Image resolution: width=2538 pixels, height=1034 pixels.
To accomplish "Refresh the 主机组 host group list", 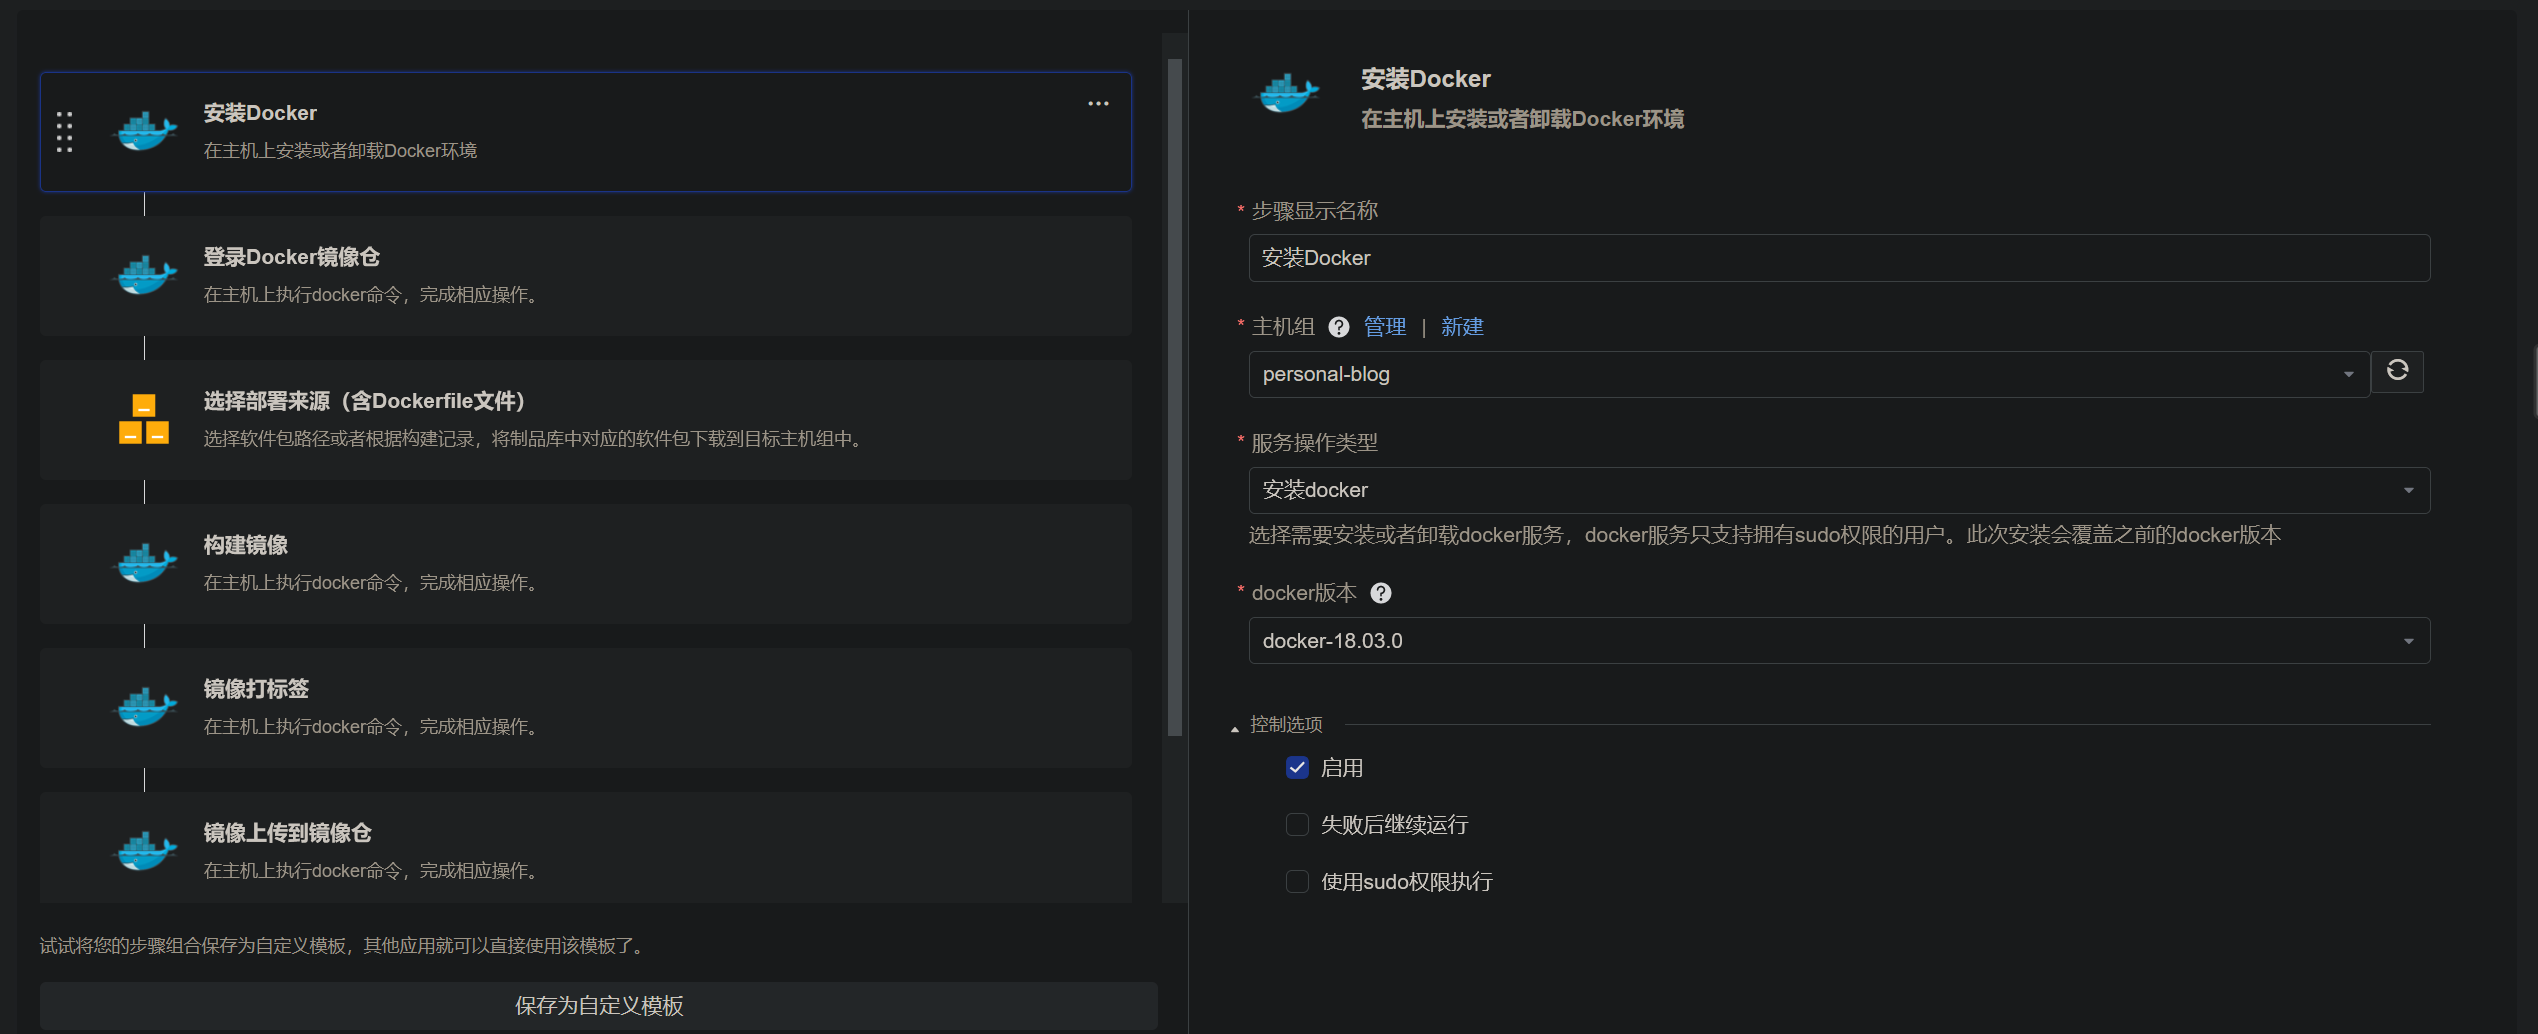I will pos(2397,371).
